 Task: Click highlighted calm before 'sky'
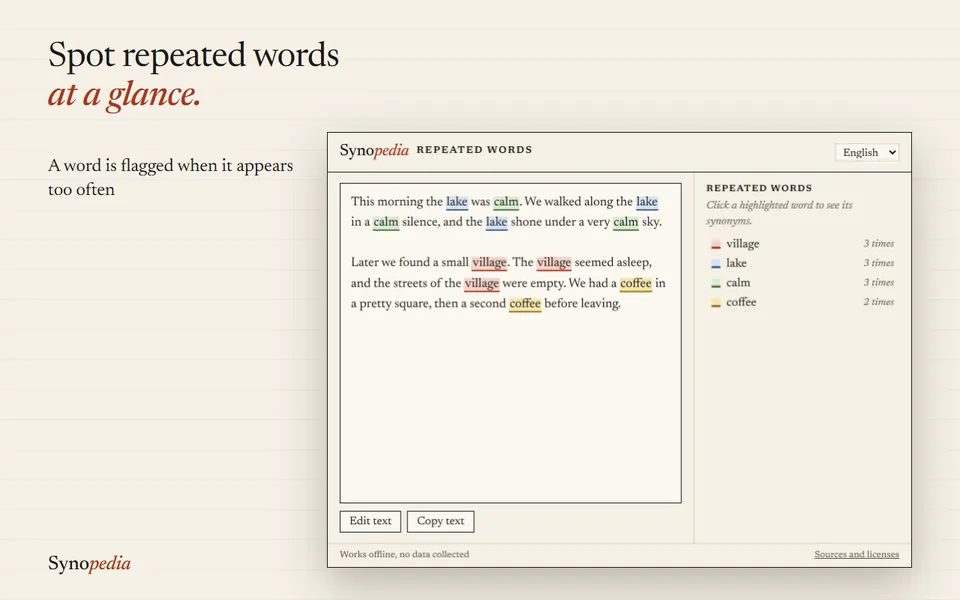(626, 222)
